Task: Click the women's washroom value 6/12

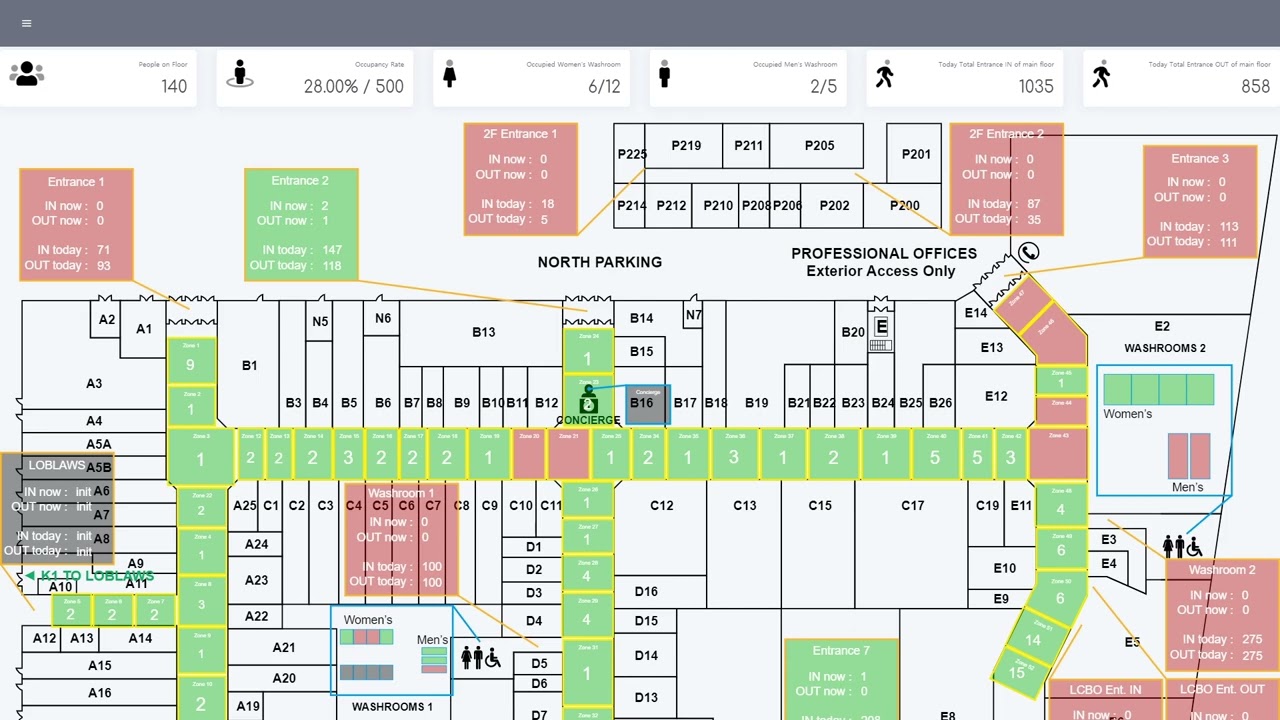Action: 604,86
